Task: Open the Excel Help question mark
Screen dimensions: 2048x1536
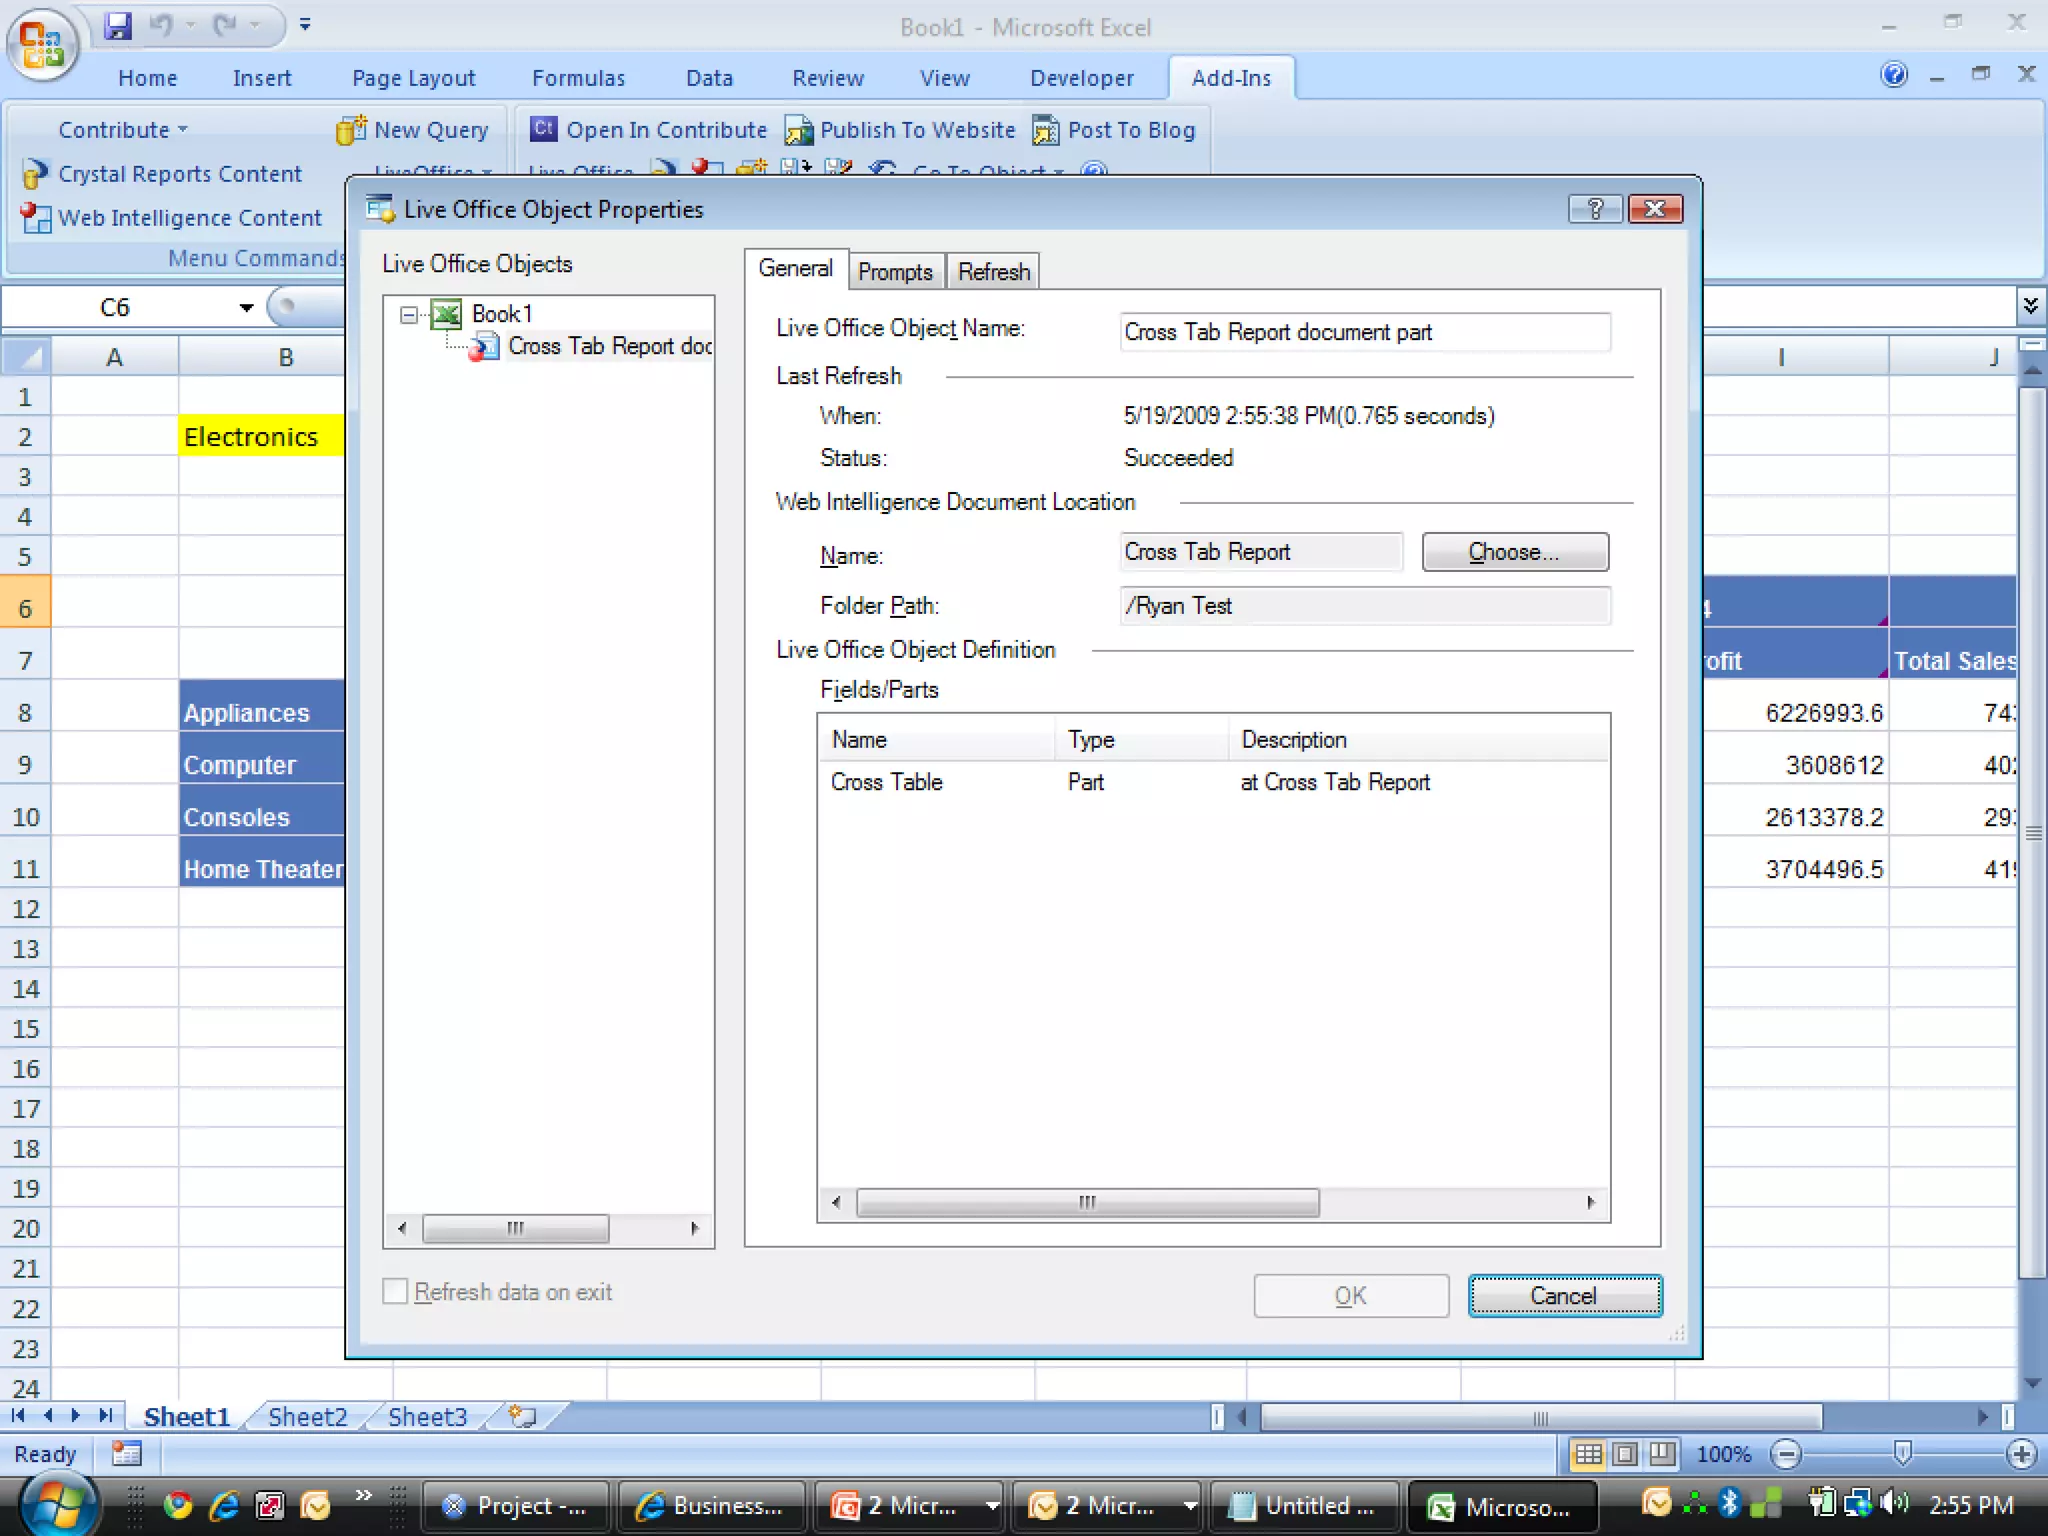Action: 1894,75
